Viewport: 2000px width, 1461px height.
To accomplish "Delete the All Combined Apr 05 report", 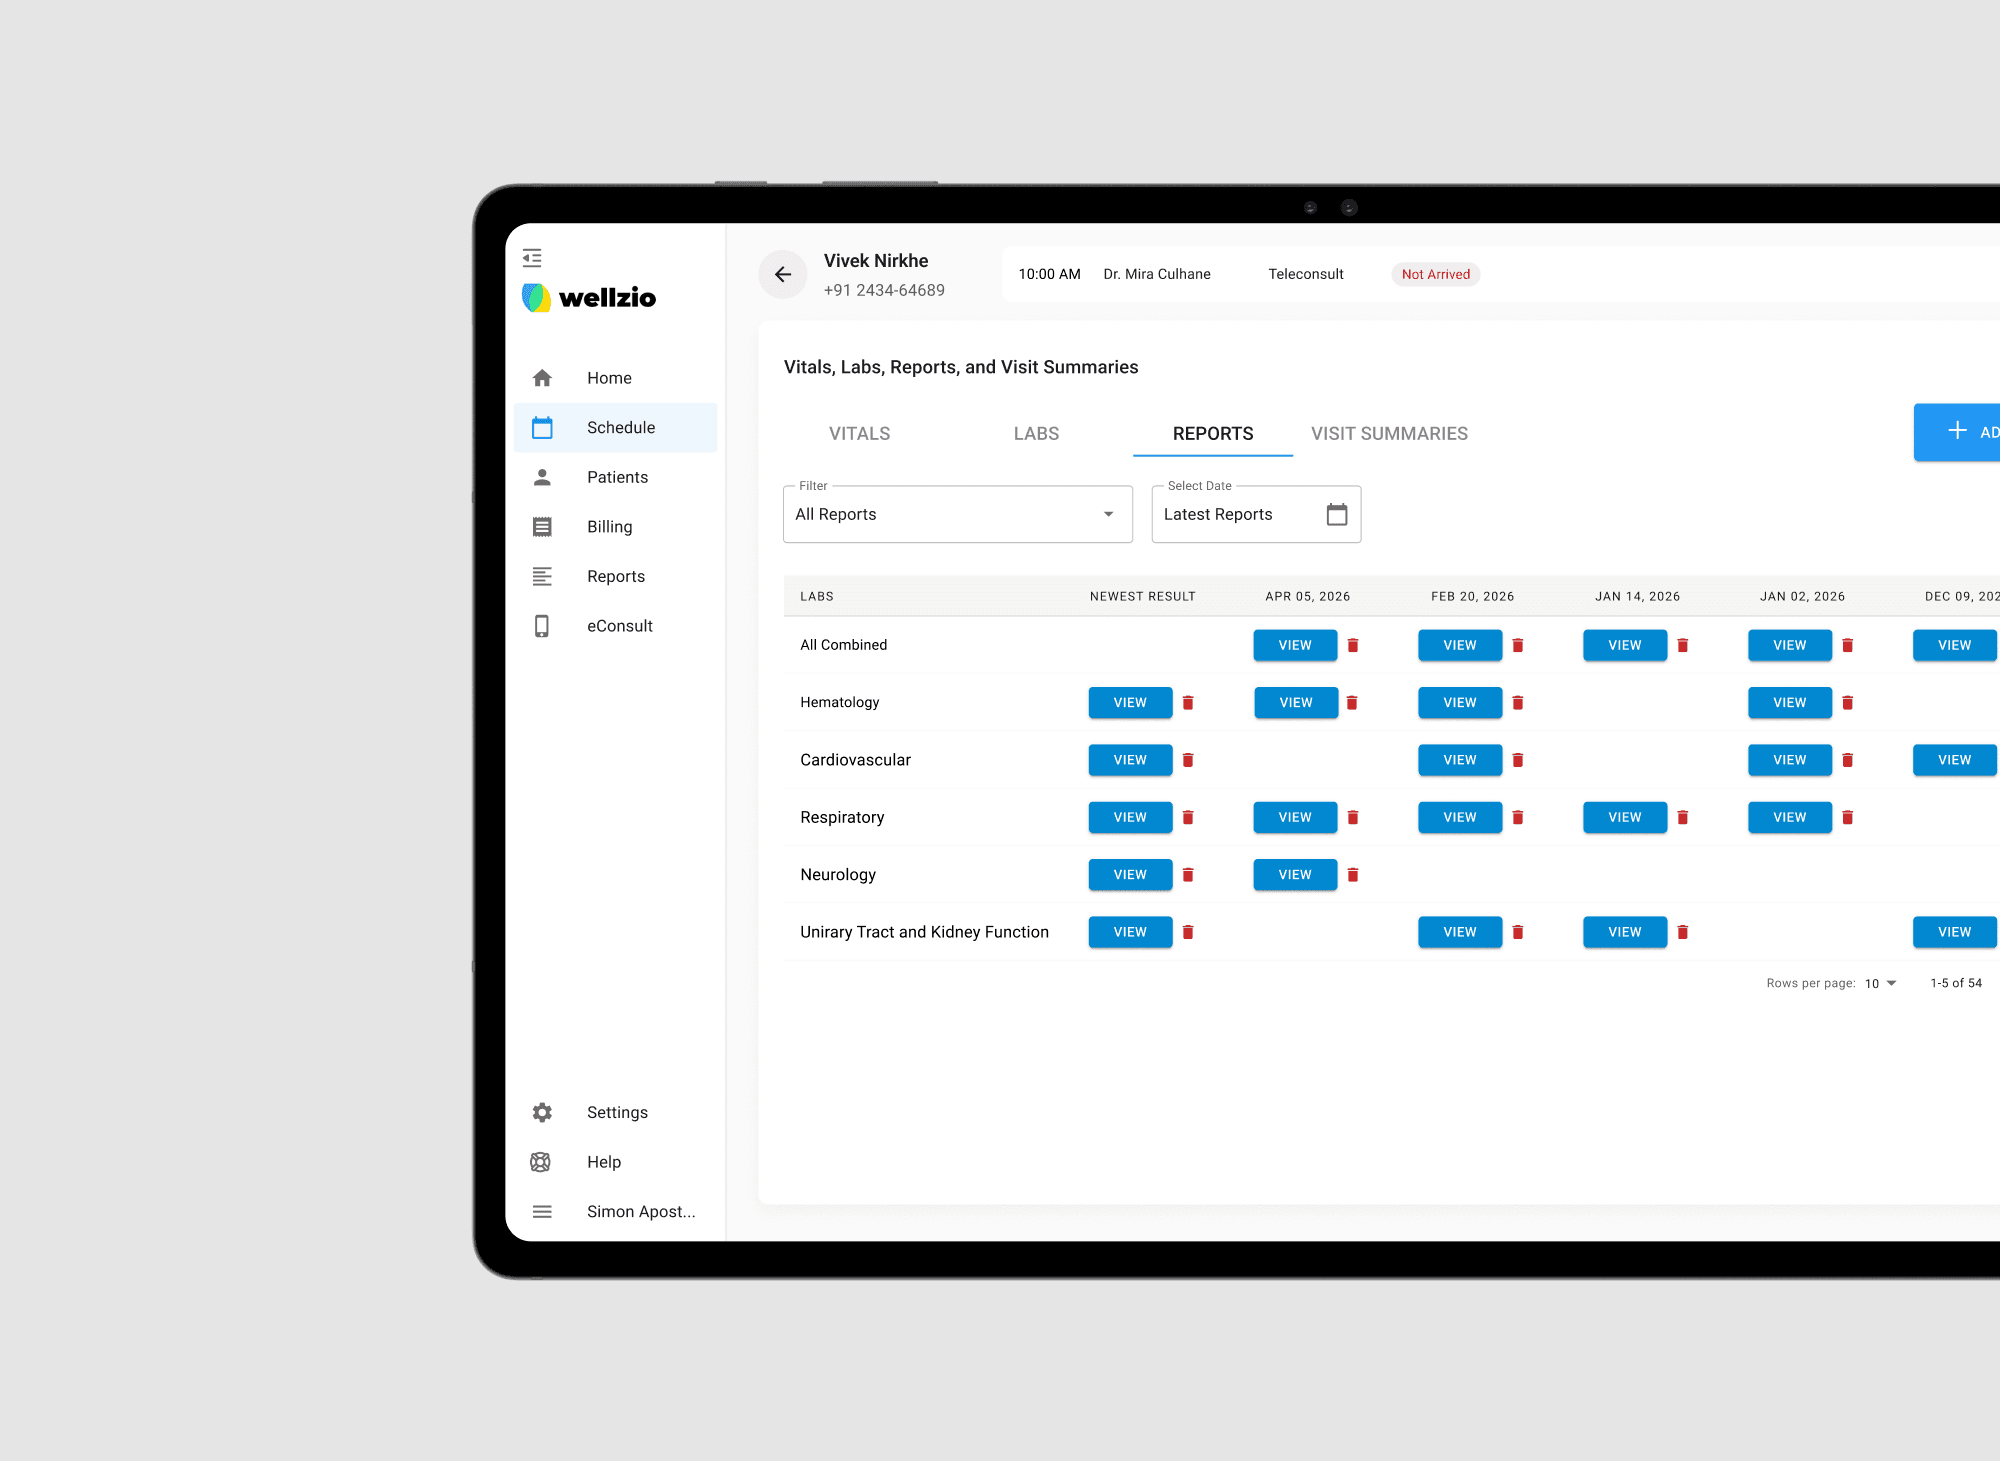I will pyautogui.click(x=1352, y=646).
